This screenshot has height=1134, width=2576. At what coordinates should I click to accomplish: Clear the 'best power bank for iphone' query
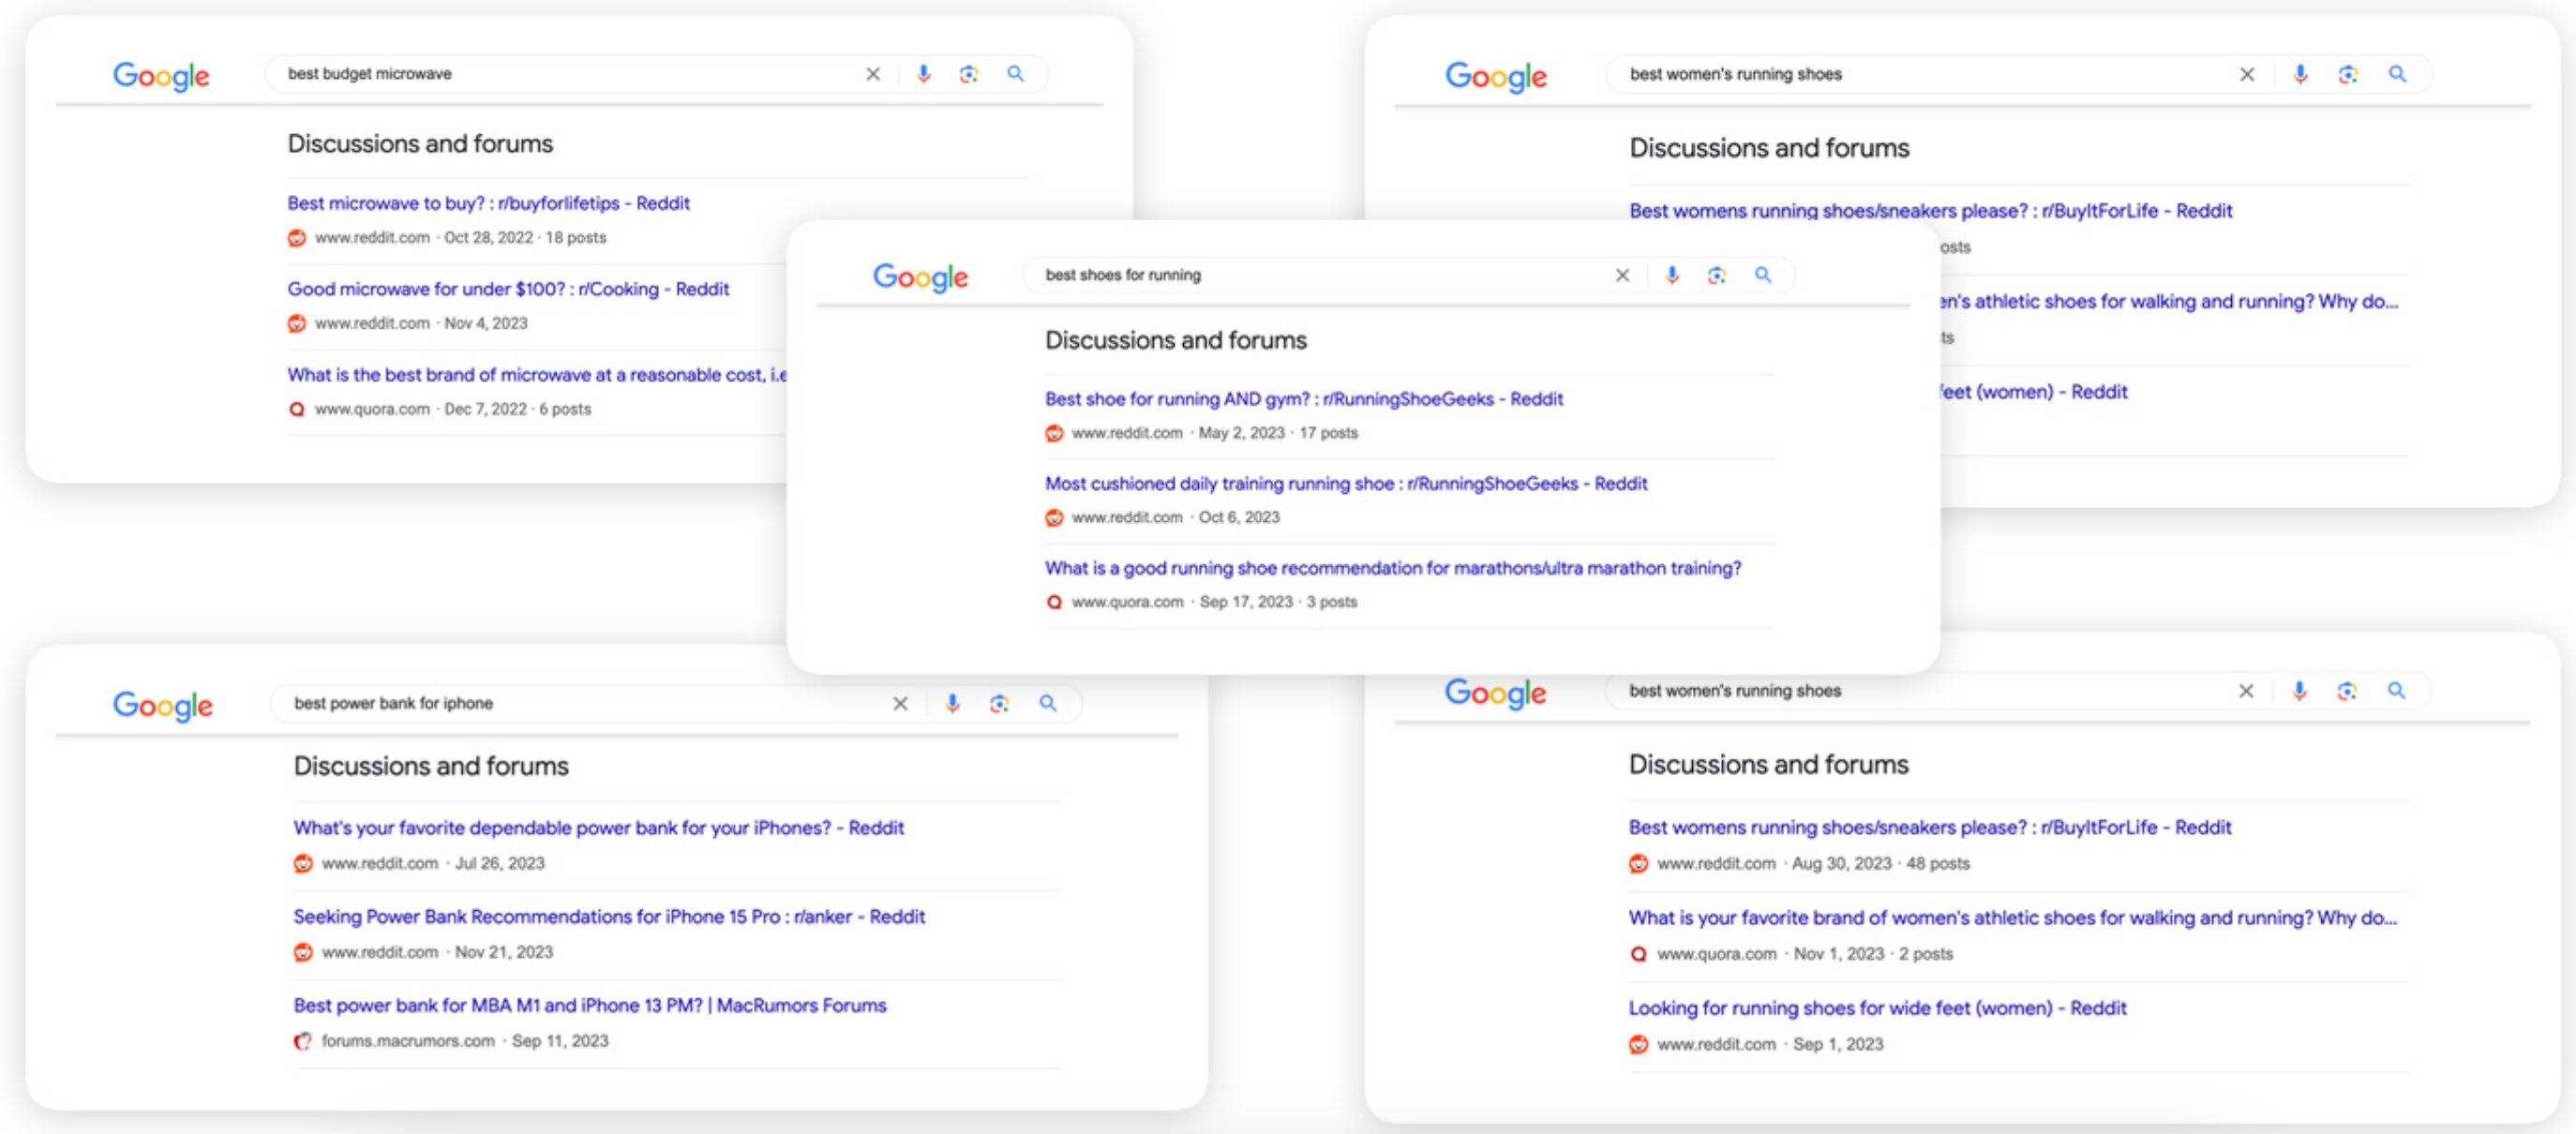pyautogui.click(x=900, y=704)
